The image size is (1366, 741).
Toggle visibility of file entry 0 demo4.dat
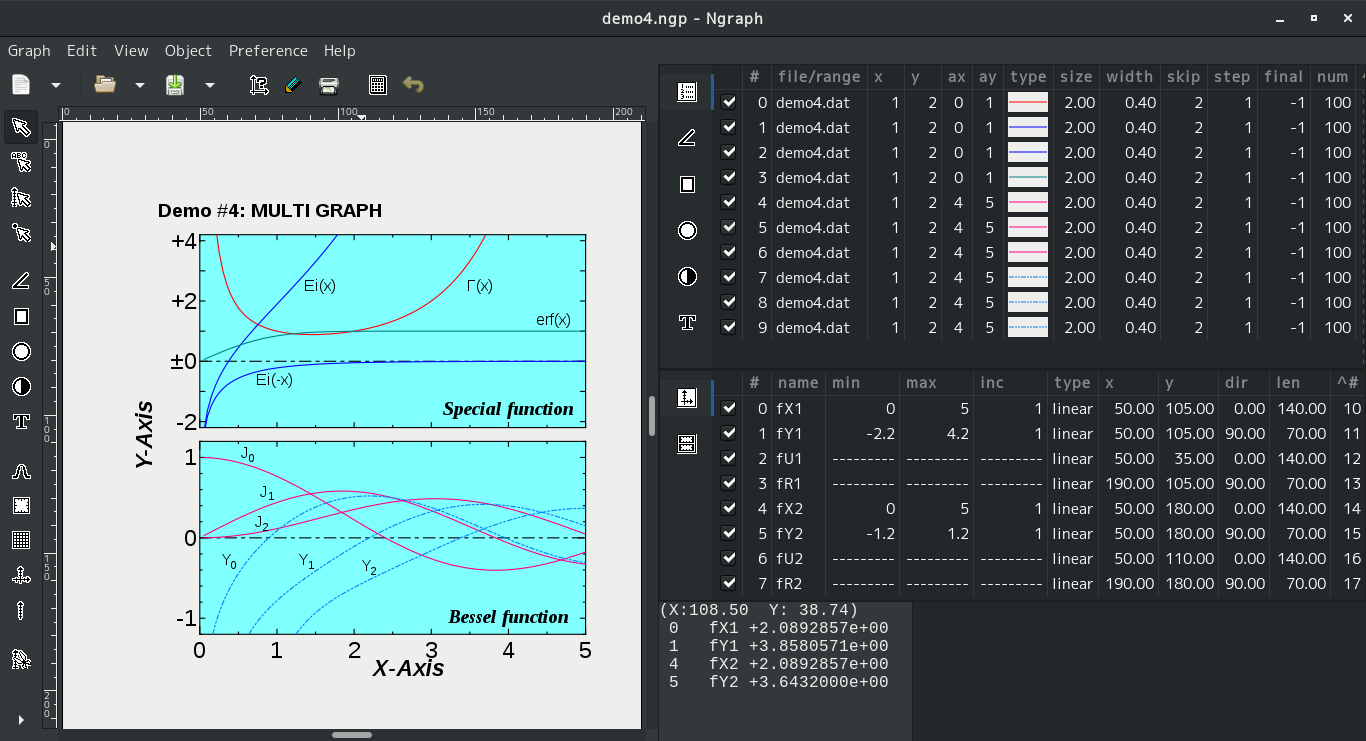click(x=729, y=102)
